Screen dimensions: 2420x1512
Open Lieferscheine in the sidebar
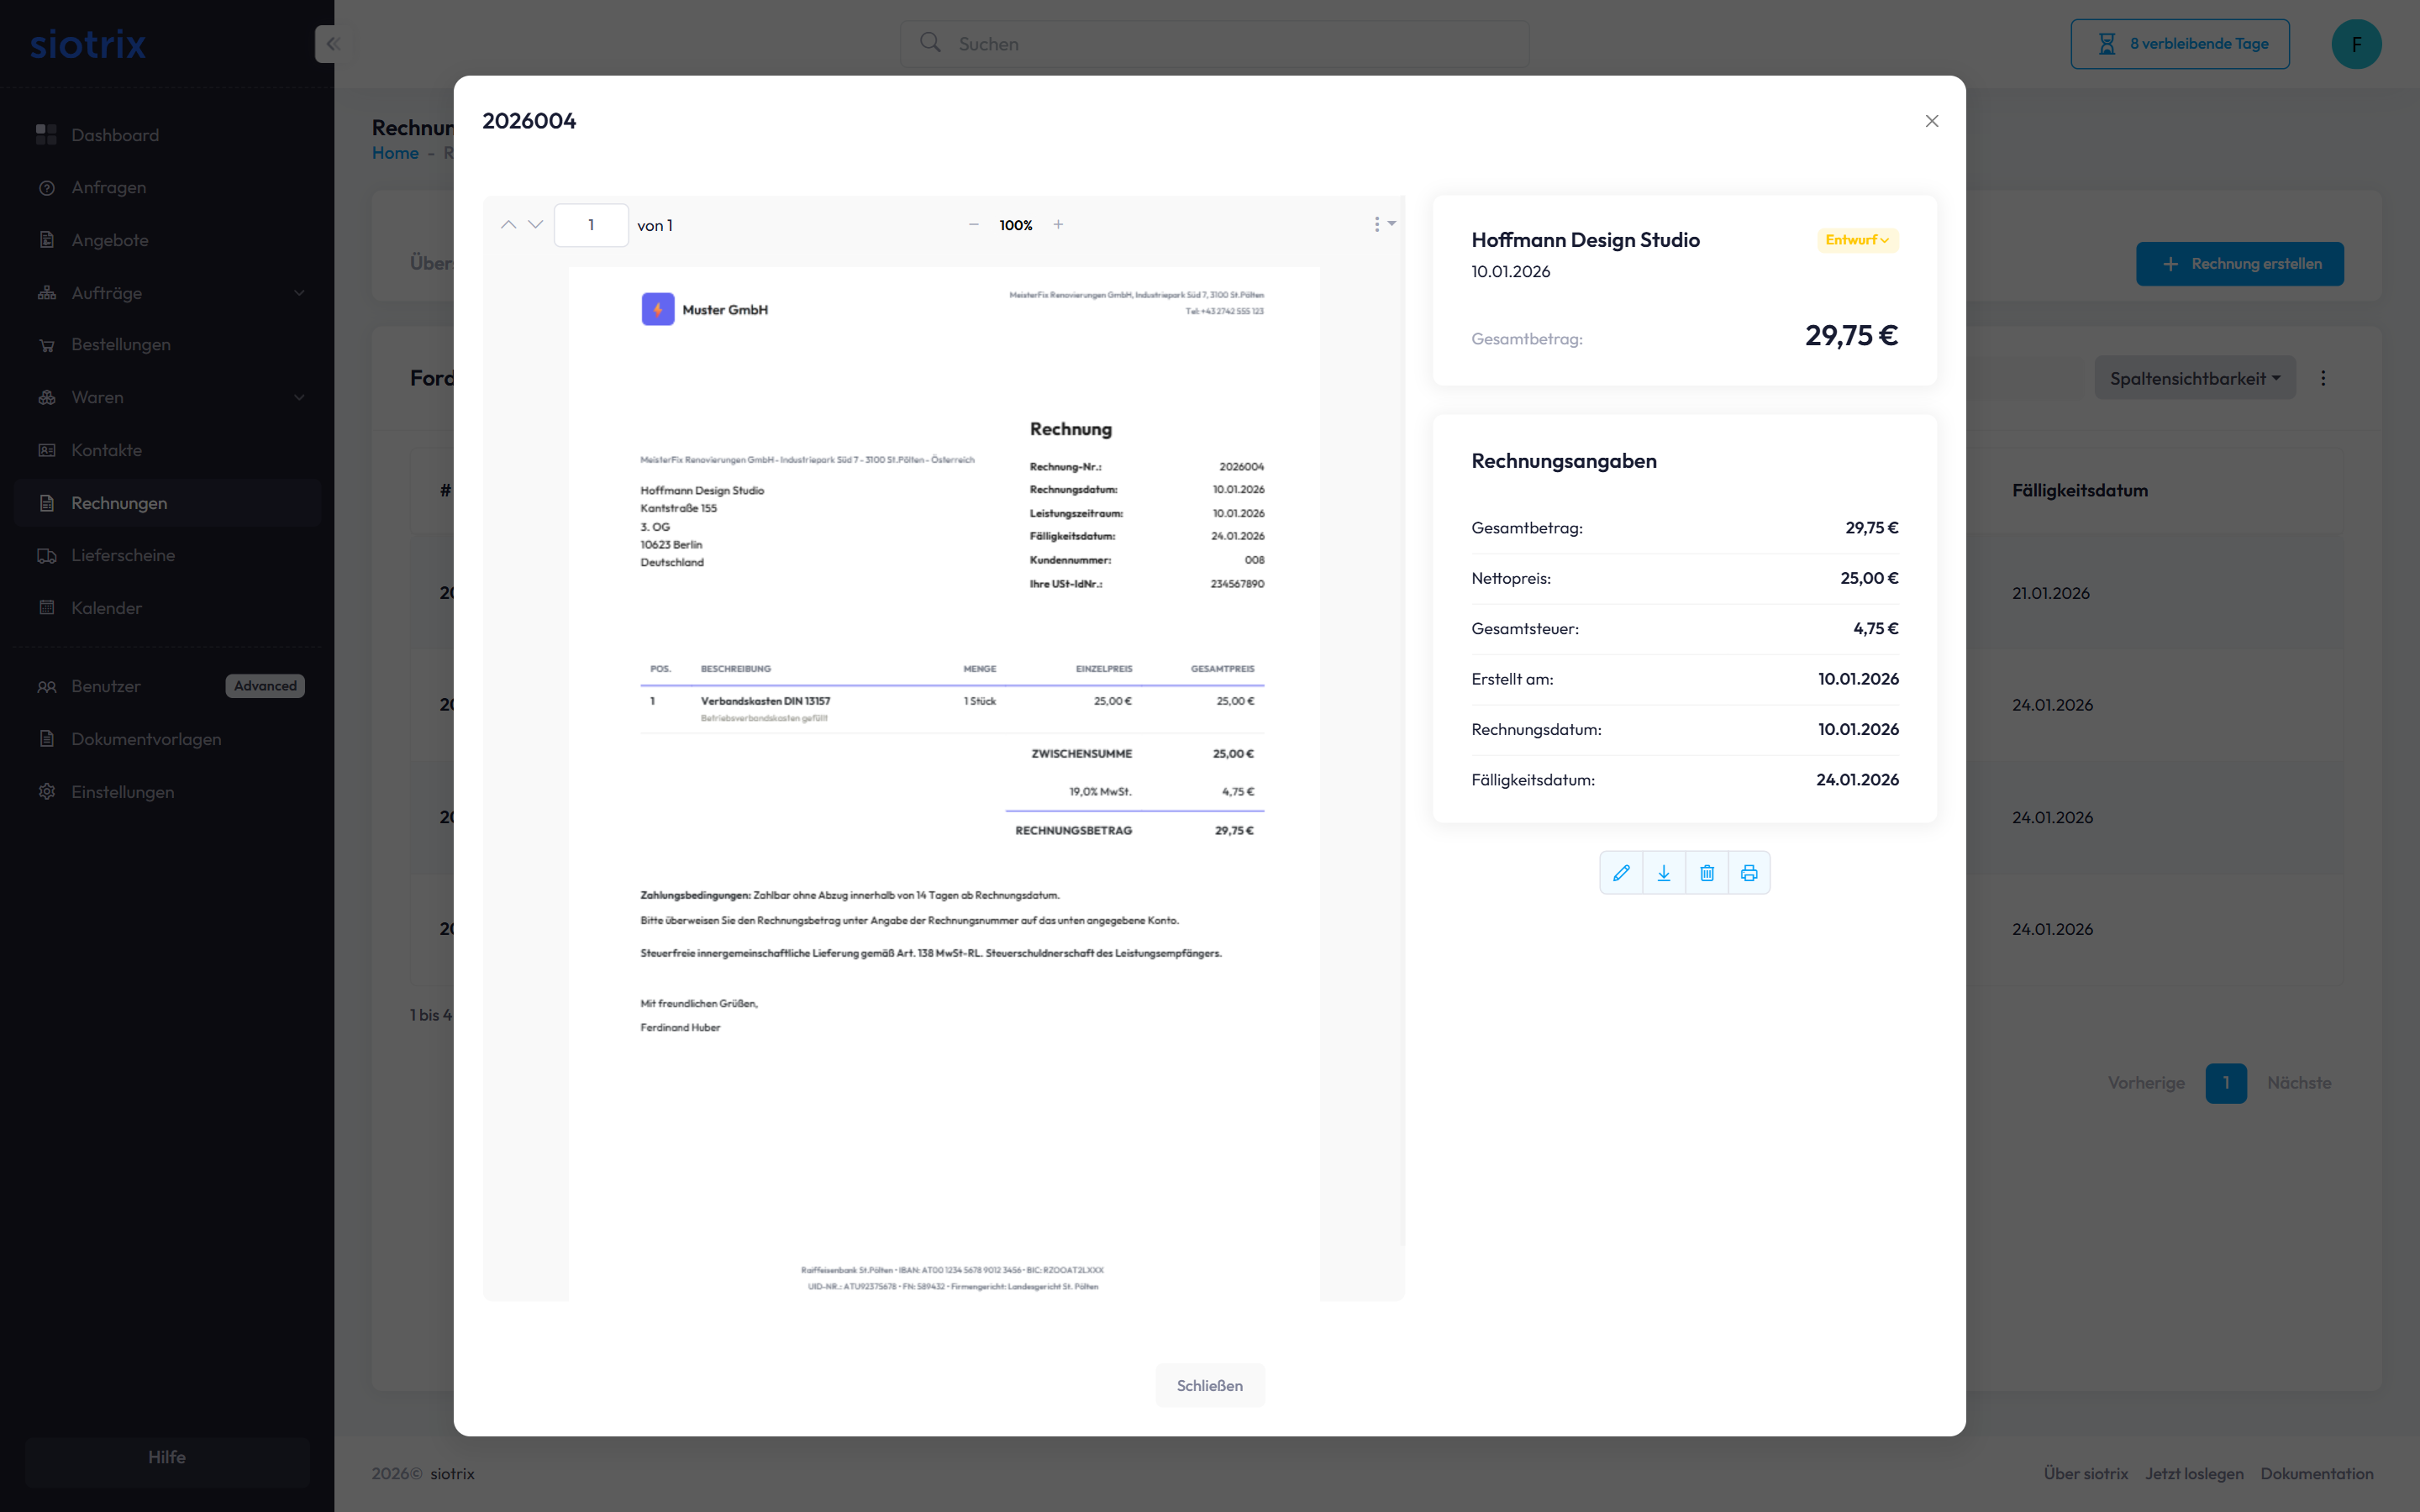123,555
